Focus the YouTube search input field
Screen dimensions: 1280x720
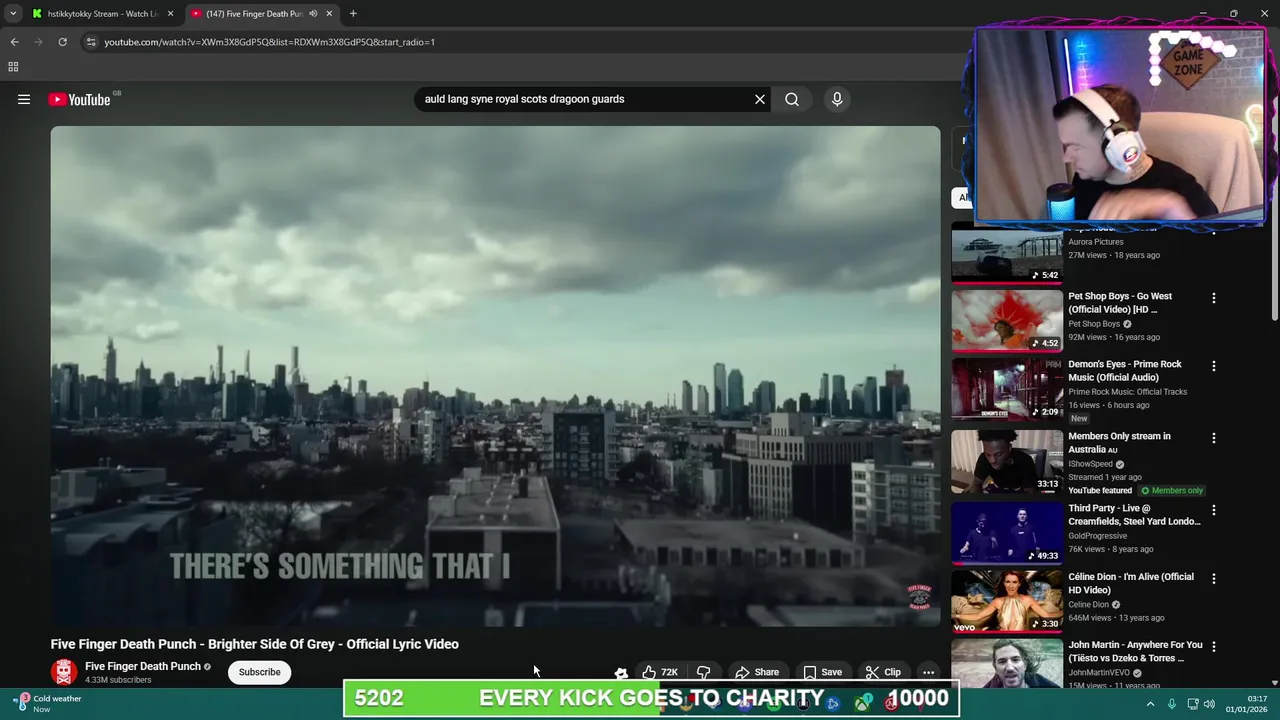pyautogui.click(x=585, y=99)
